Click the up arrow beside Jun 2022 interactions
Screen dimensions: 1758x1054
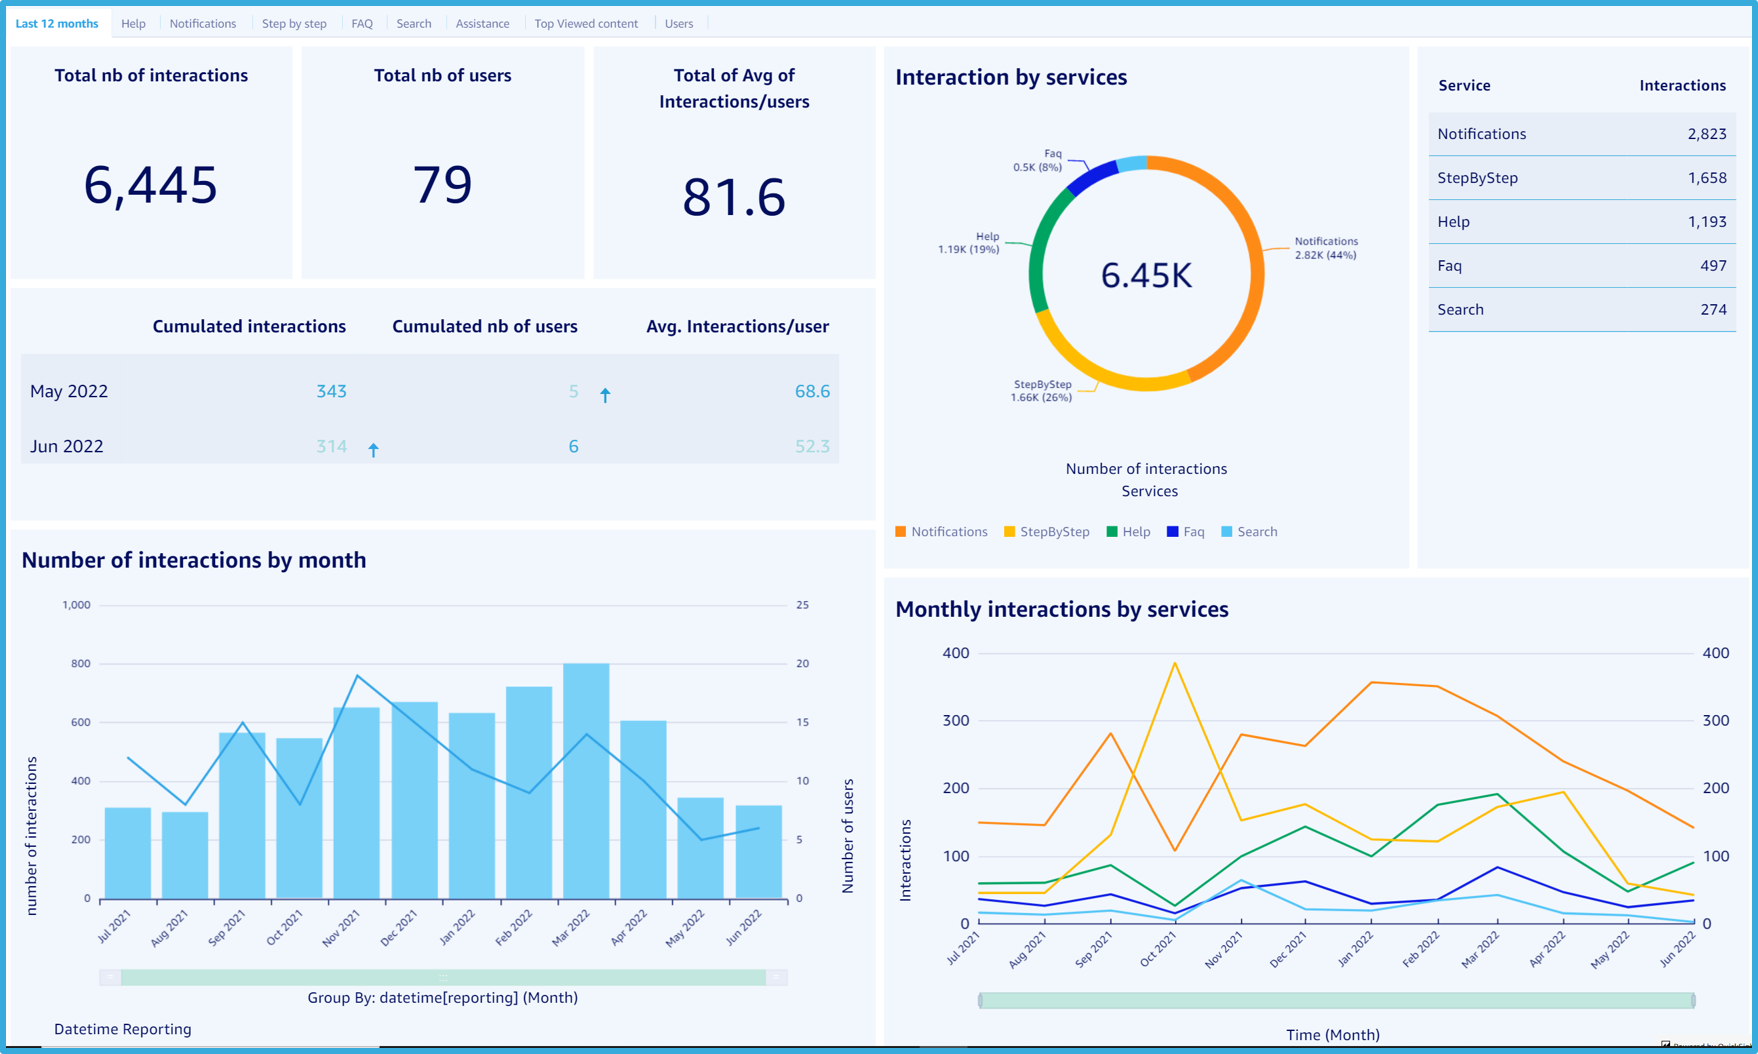click(x=373, y=450)
